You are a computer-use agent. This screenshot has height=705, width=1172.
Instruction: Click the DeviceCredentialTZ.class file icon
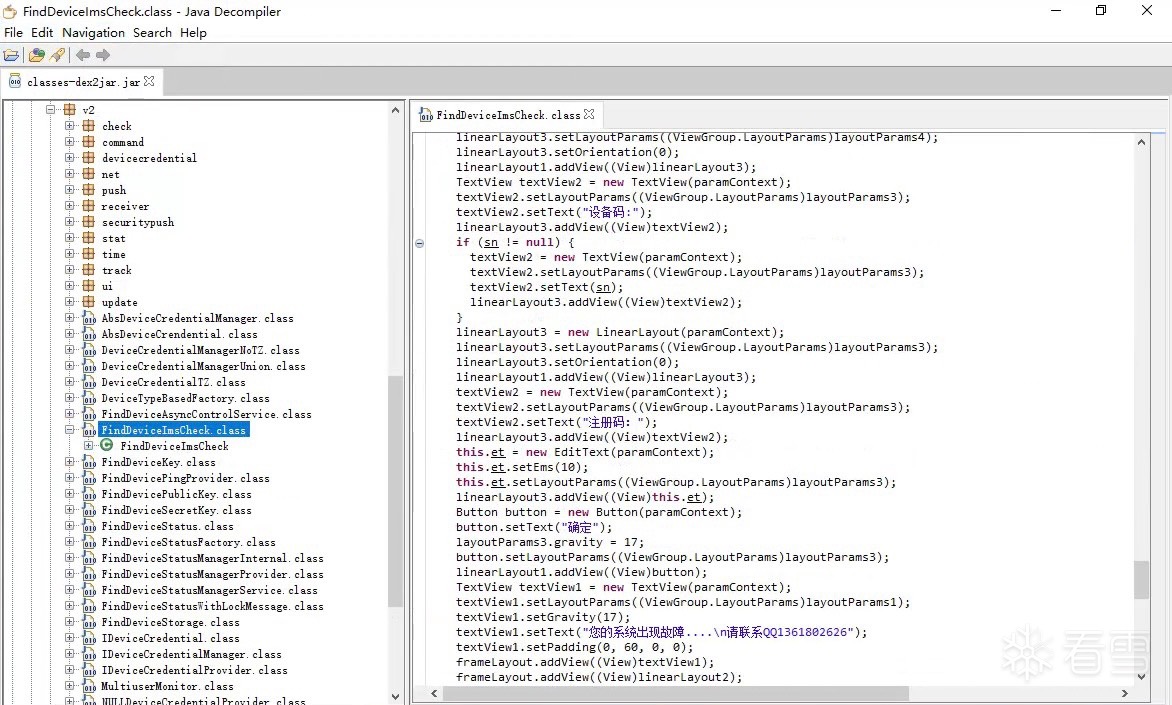click(x=89, y=382)
